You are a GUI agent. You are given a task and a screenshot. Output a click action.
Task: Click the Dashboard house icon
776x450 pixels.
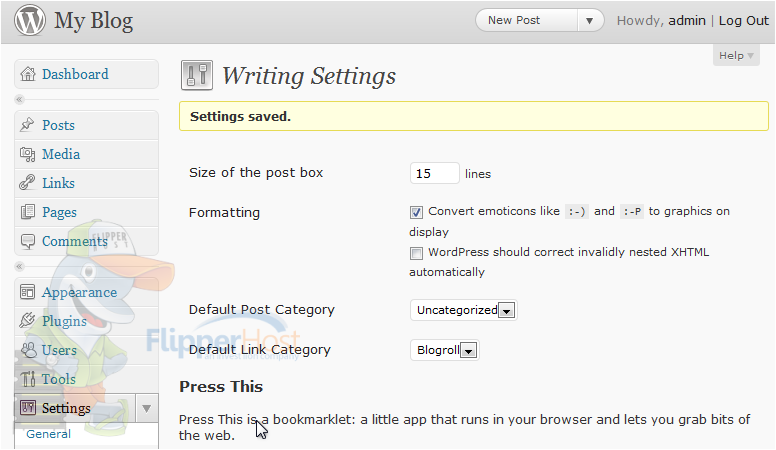click(28, 74)
